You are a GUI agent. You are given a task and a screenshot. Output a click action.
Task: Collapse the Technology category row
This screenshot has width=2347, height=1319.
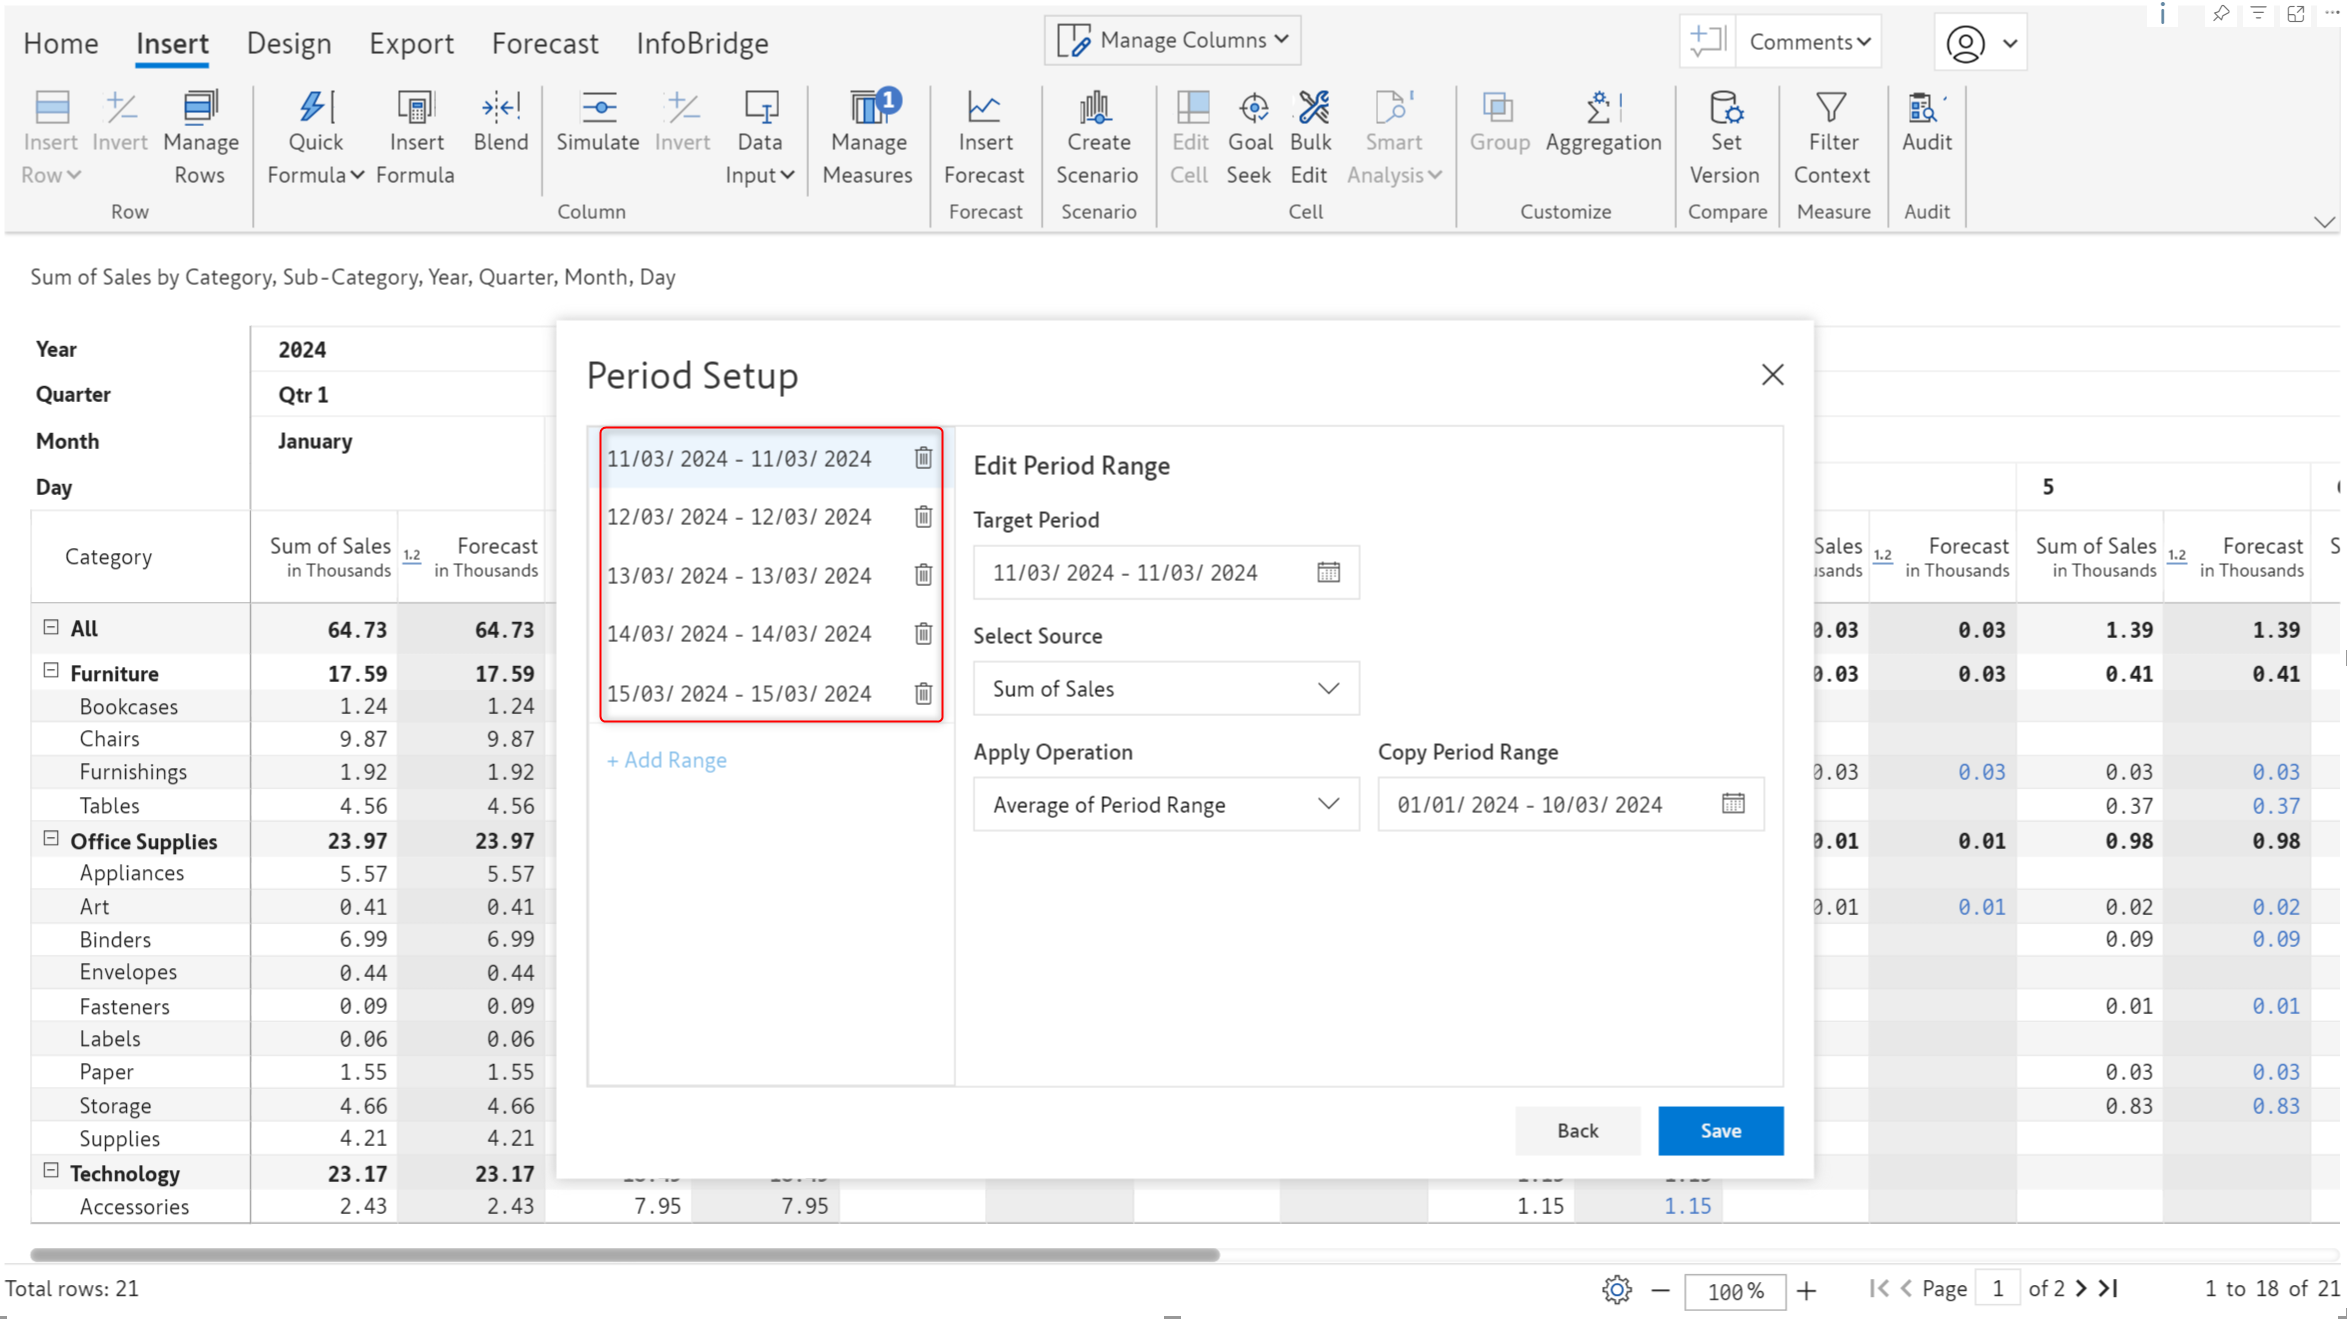coord(51,1171)
